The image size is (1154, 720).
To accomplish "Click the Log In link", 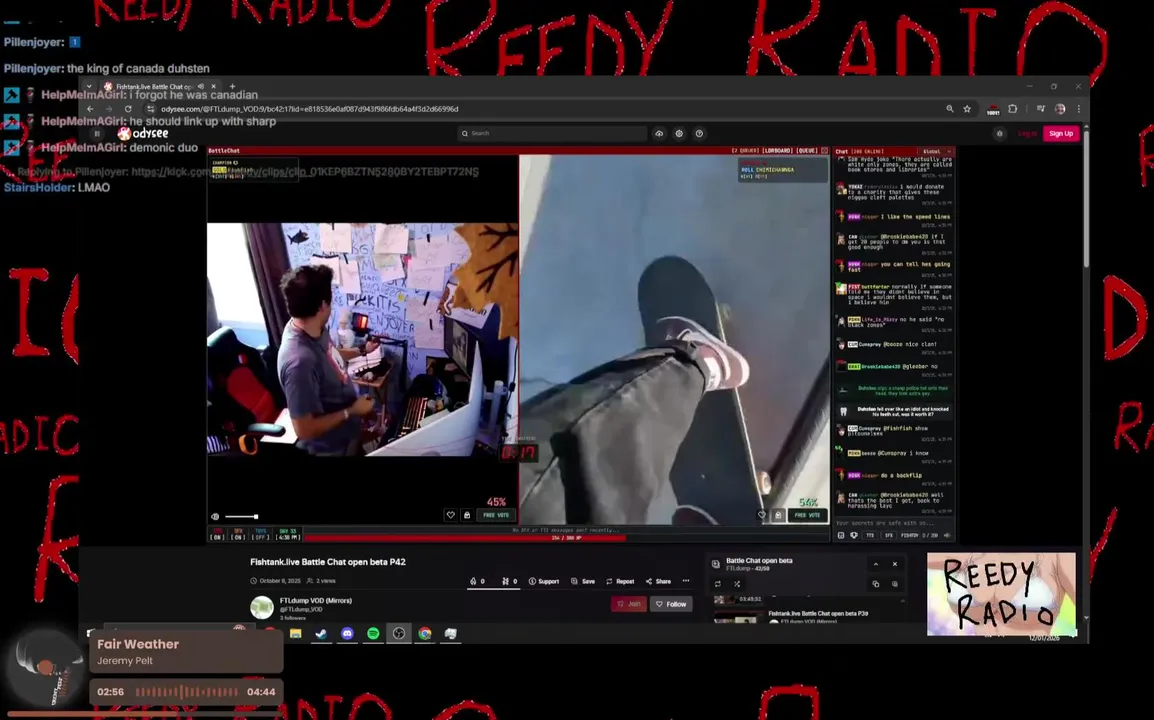I will point(1027,133).
